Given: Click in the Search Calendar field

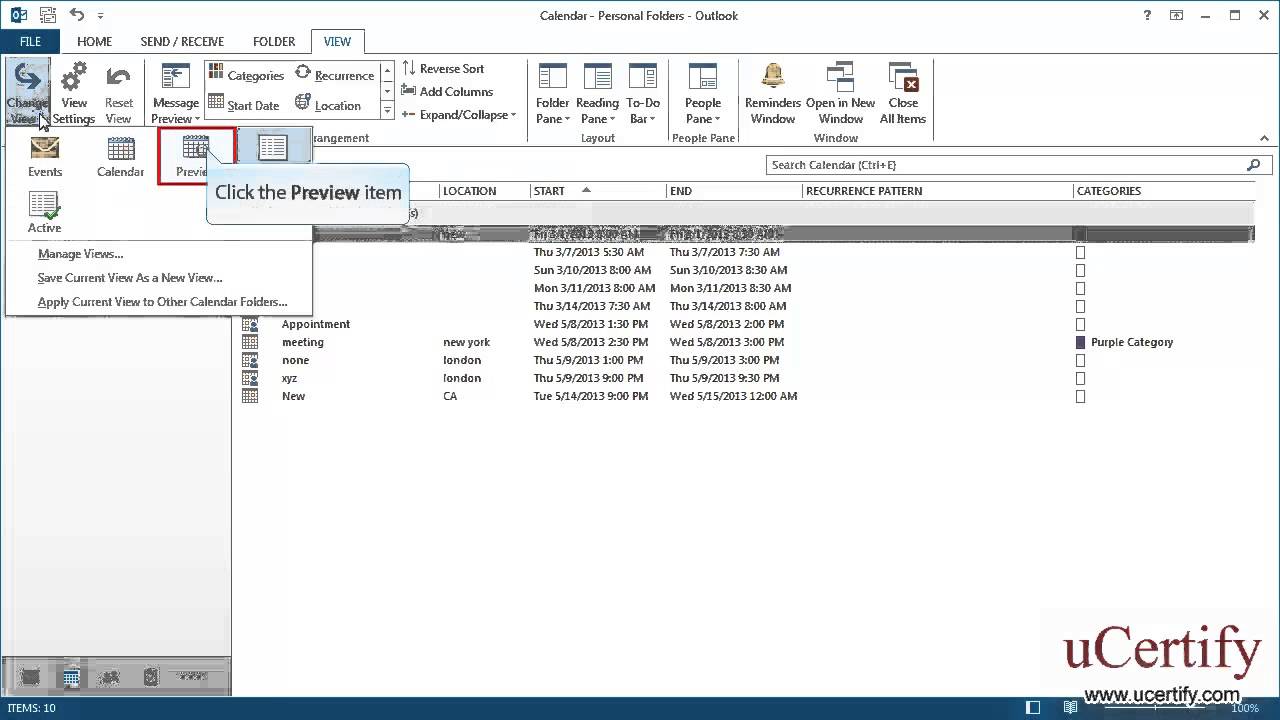Looking at the screenshot, I should coord(1005,165).
